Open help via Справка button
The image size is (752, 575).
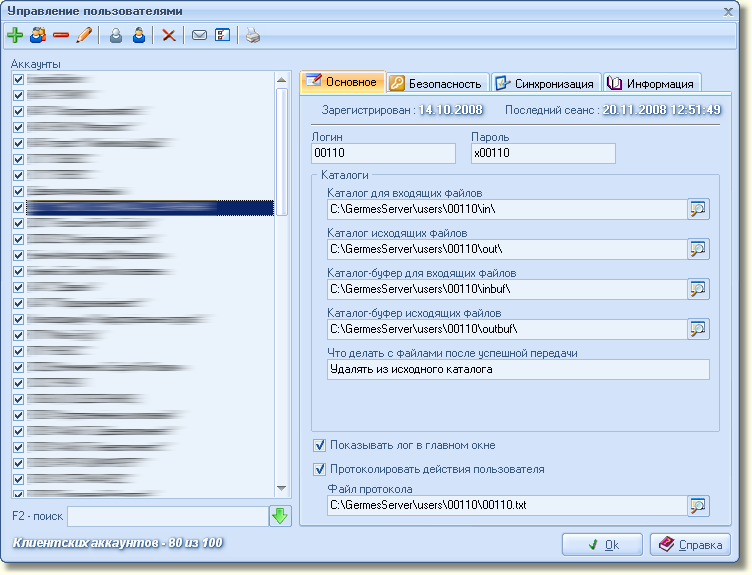[x=690, y=545]
